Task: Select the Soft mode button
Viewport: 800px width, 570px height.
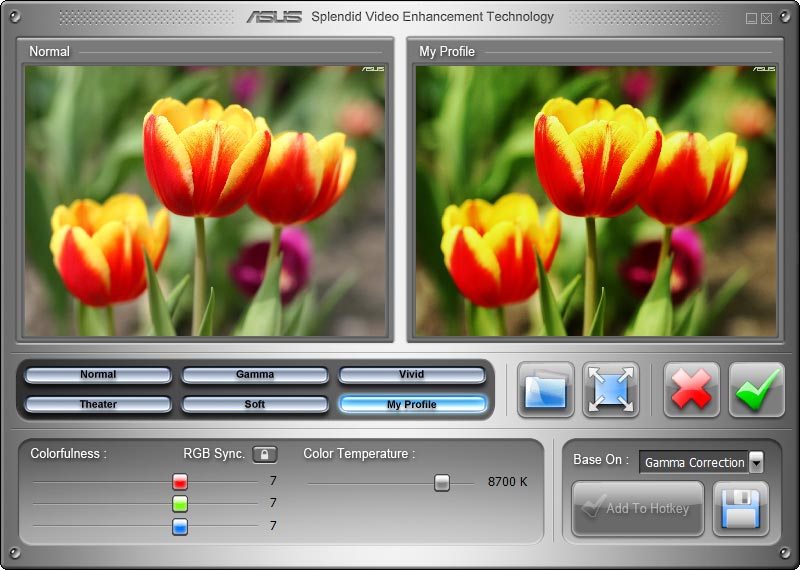Action: coord(255,404)
